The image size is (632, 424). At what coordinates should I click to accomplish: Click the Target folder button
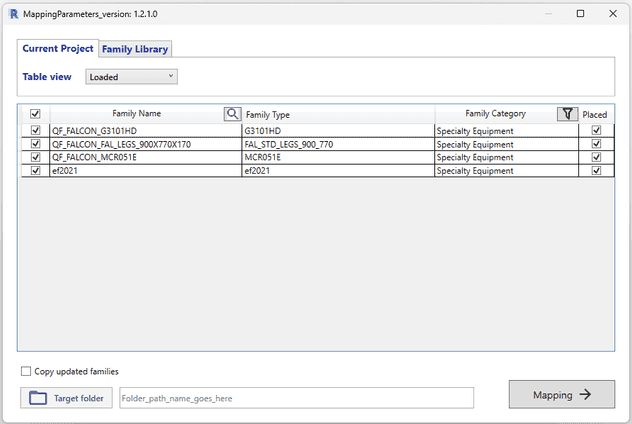click(67, 398)
